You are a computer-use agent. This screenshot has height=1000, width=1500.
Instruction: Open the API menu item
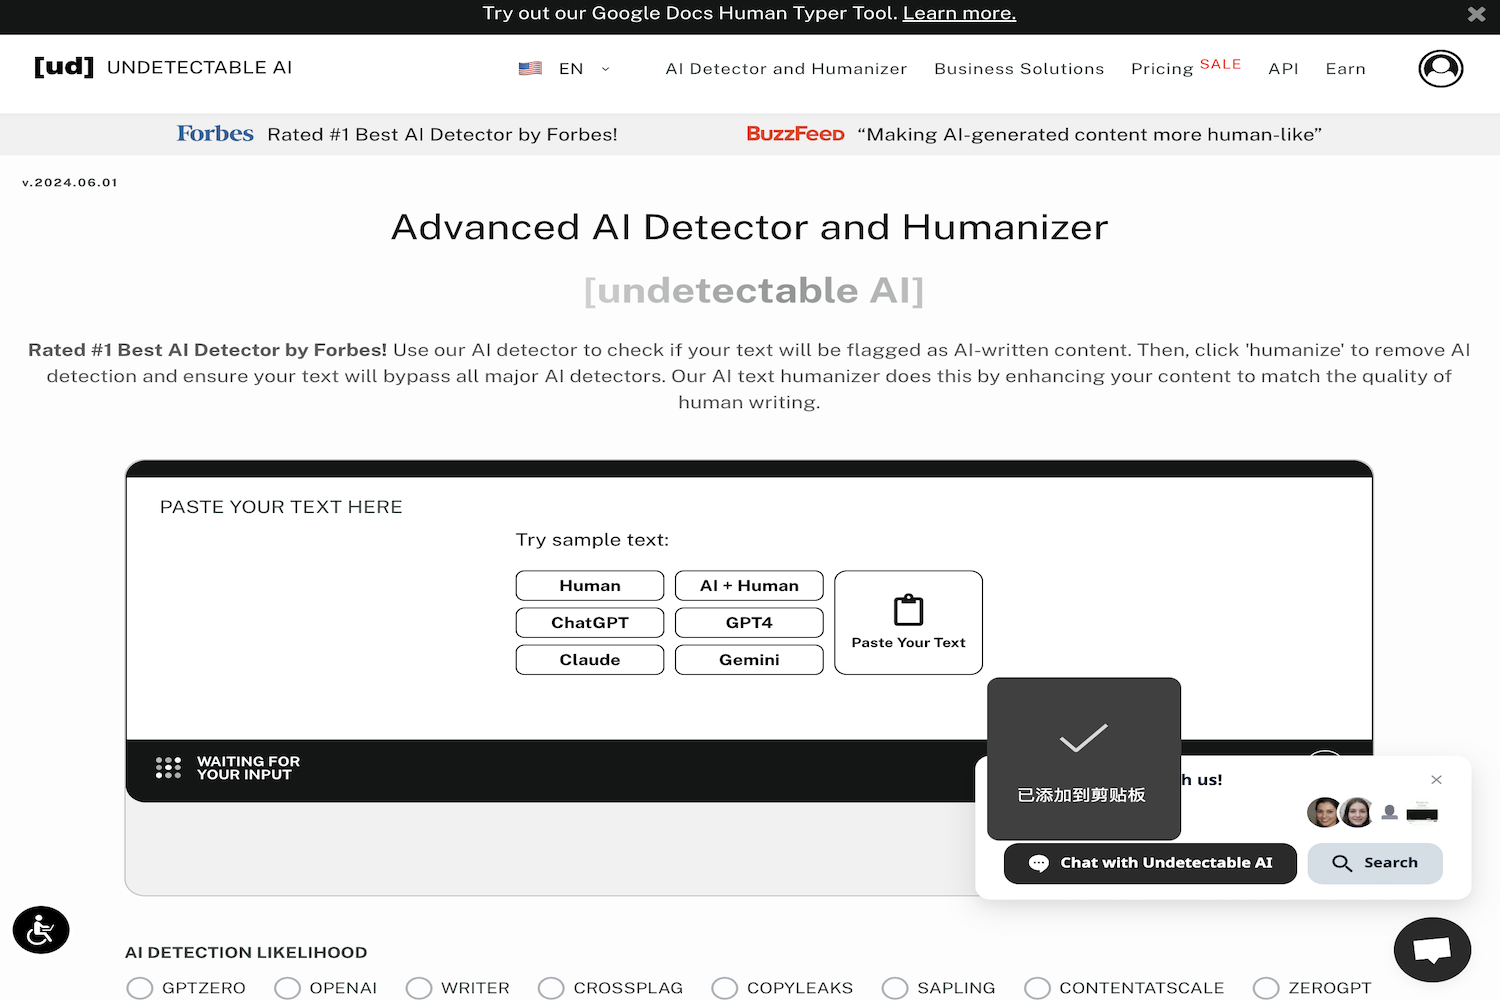coord(1283,68)
